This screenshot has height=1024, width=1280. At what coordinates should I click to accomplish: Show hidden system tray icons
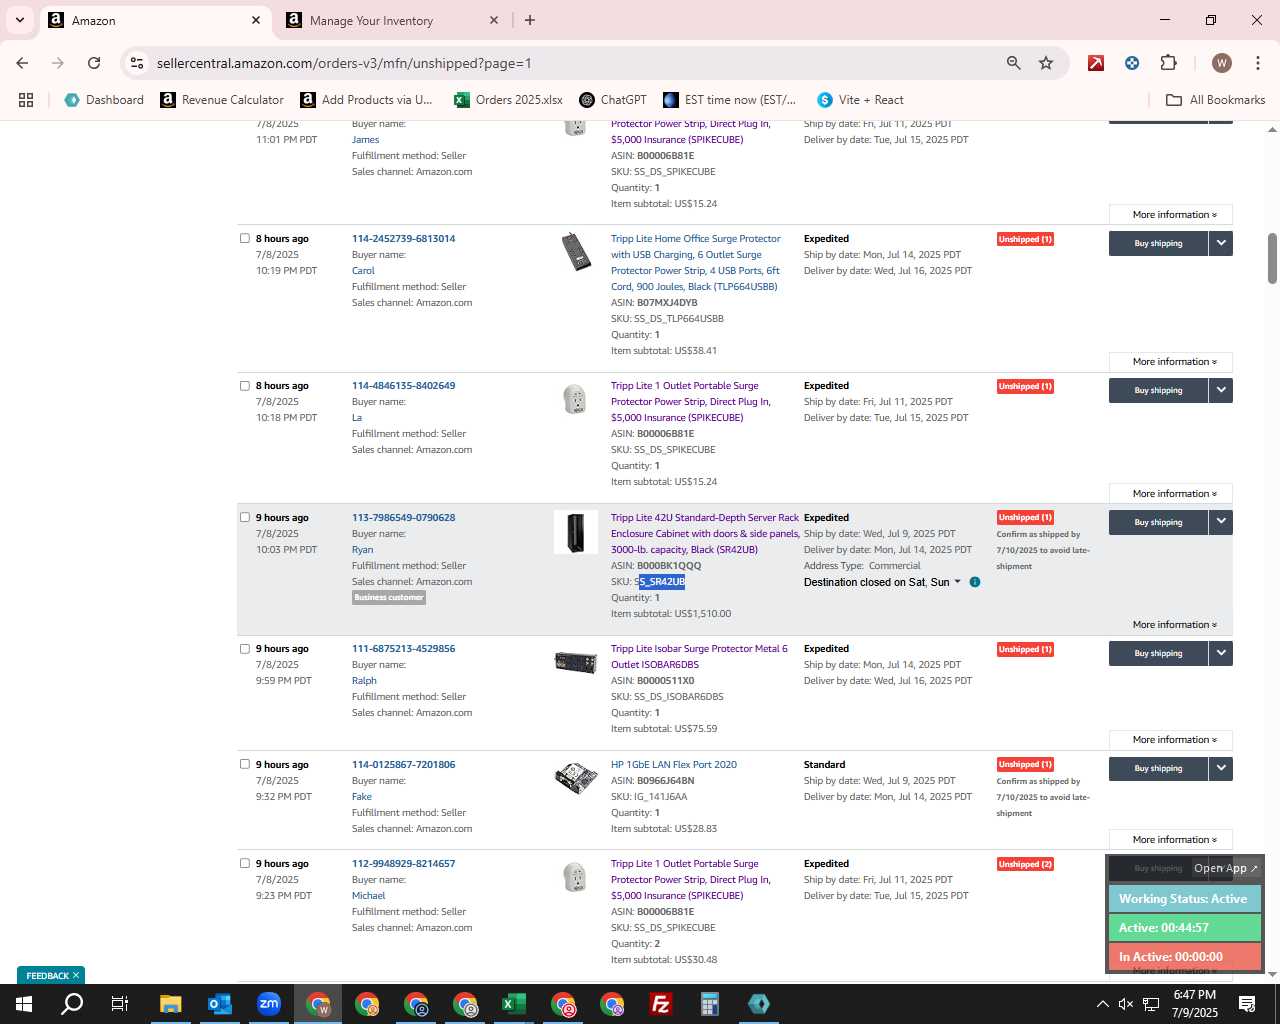[1102, 1004]
